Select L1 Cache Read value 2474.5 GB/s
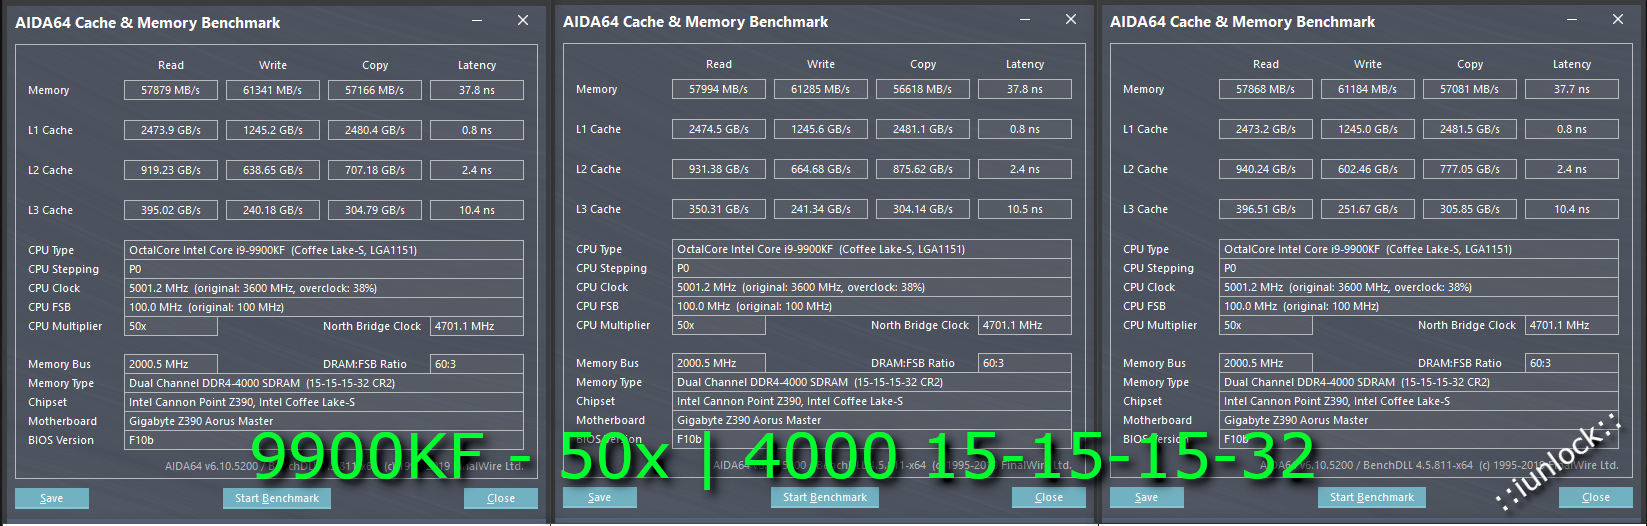Image resolution: width=1647 pixels, height=526 pixels. coord(719,129)
